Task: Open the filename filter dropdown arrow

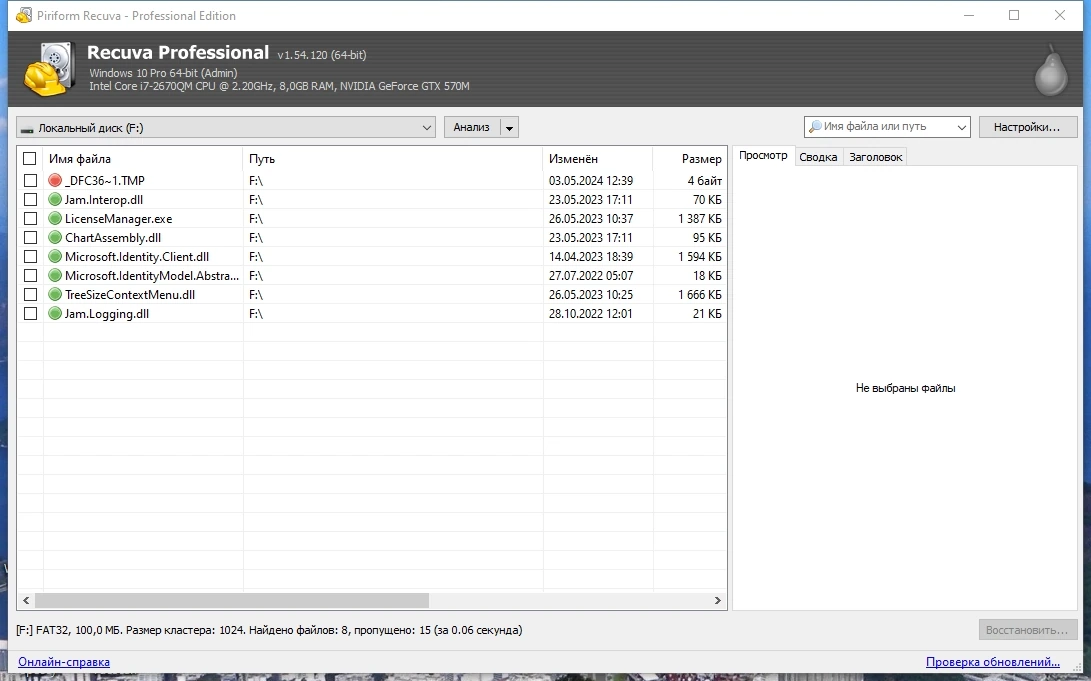Action: (962, 127)
